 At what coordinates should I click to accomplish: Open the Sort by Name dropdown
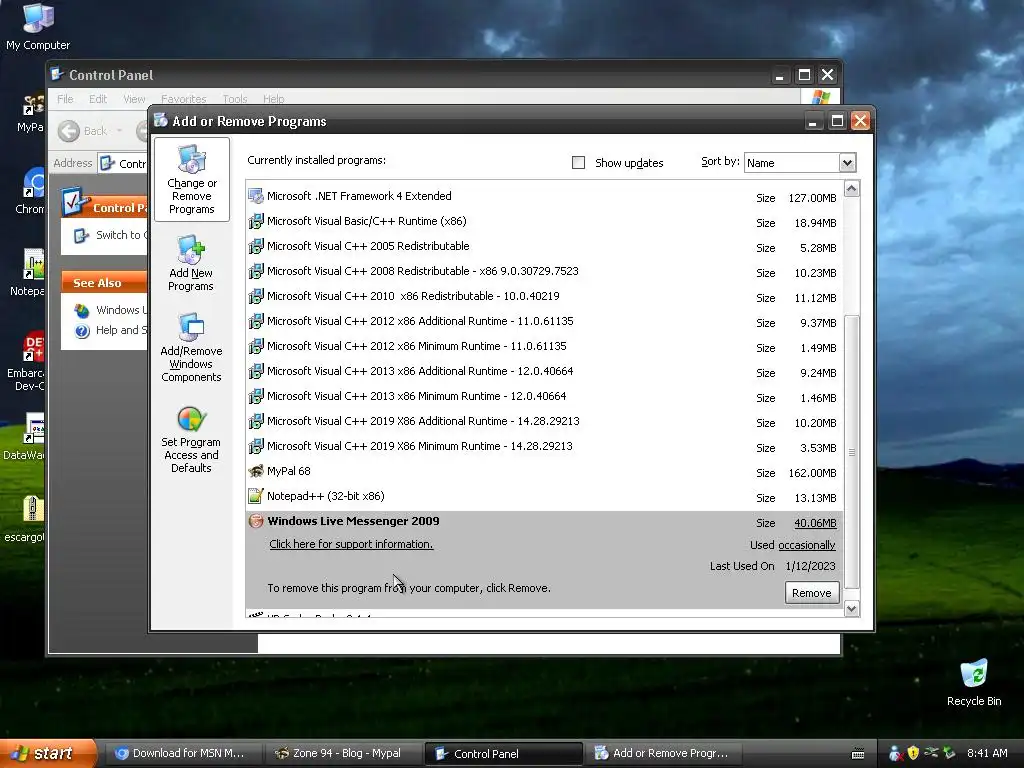click(847, 163)
